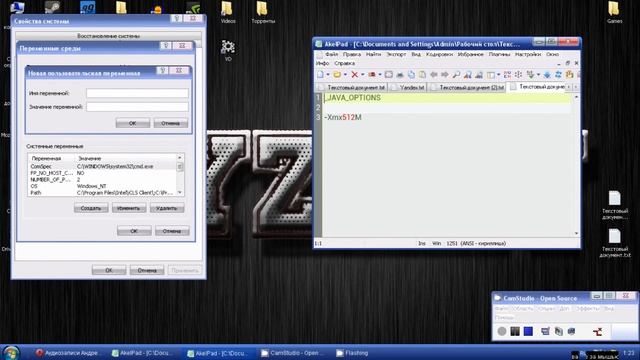This screenshot has height=360, width=640.
Task: Click the window layout icon in AkelPad toolbar
Action: 491,74
